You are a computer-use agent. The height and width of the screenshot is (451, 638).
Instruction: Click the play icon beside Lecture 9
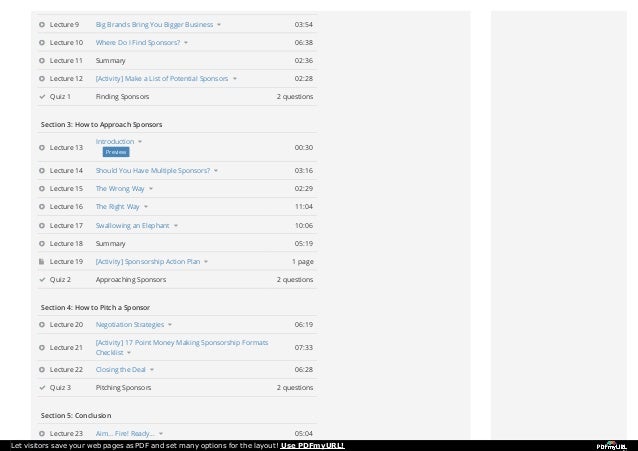point(42,25)
